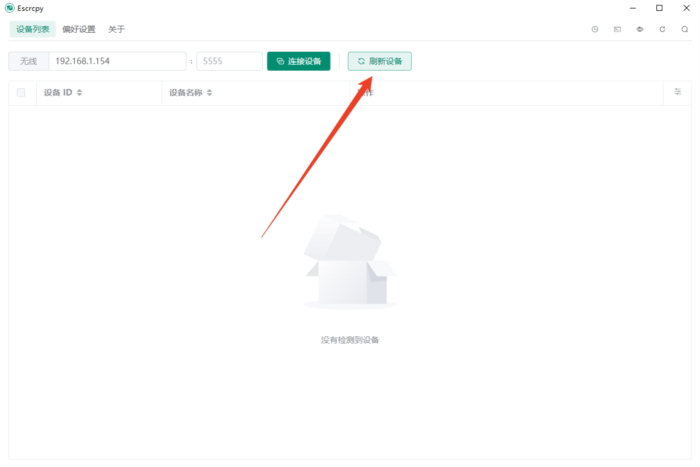700x467 pixels.
Task: Click the Escrcpy app logo icon
Action: coord(9,8)
